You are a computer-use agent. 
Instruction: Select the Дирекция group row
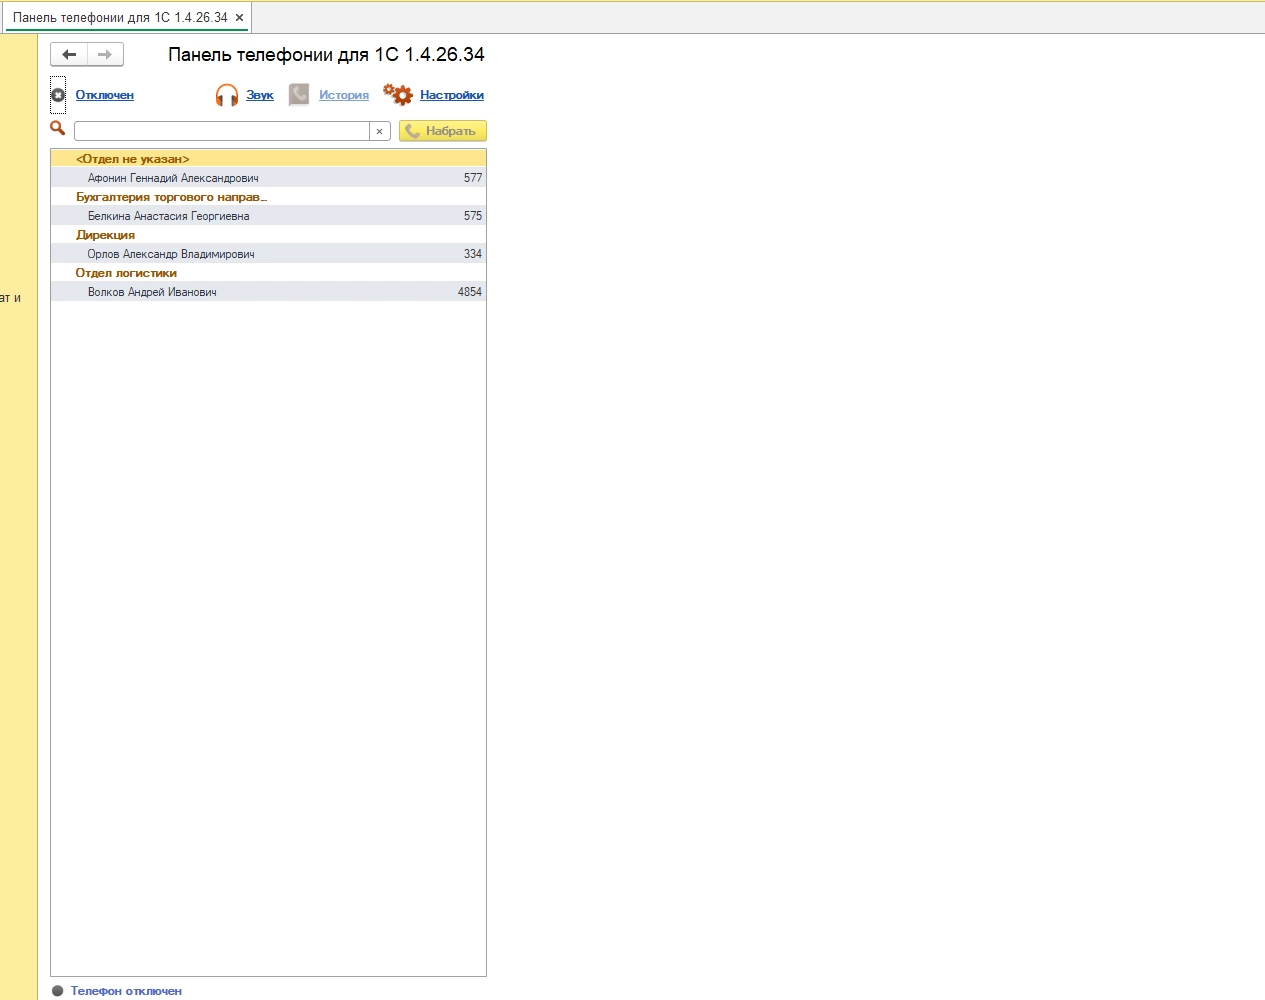coord(268,235)
